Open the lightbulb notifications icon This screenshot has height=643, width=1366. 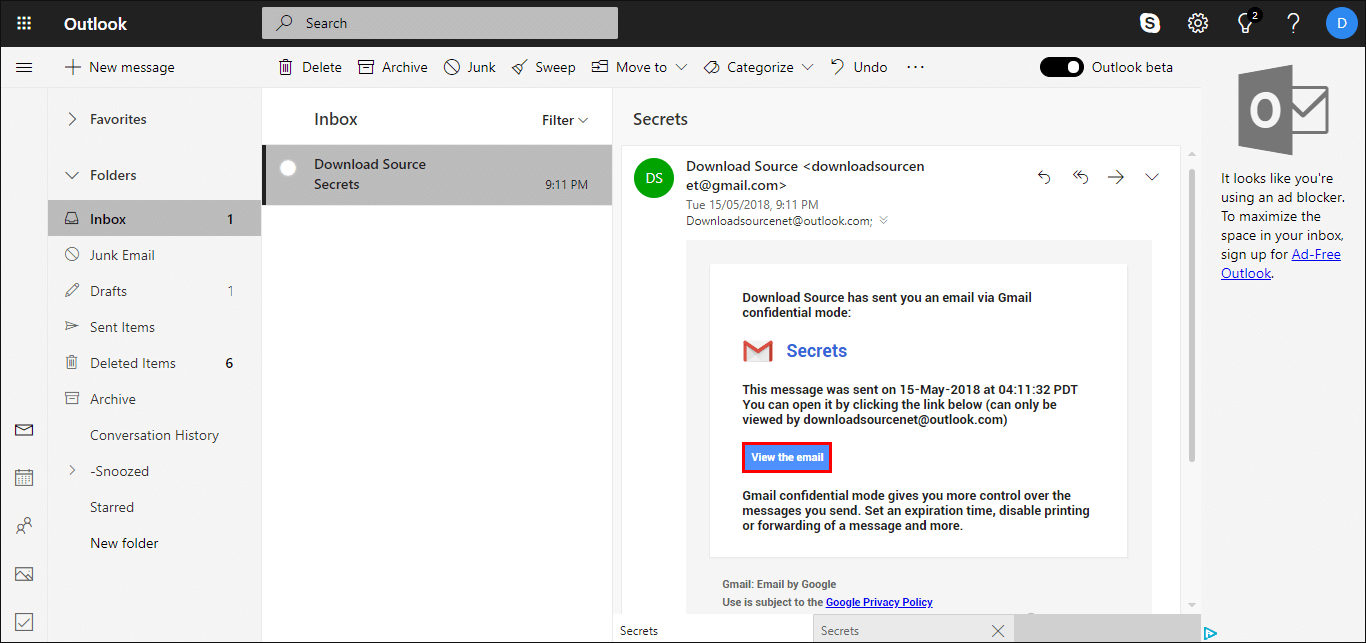pyautogui.click(x=1246, y=23)
